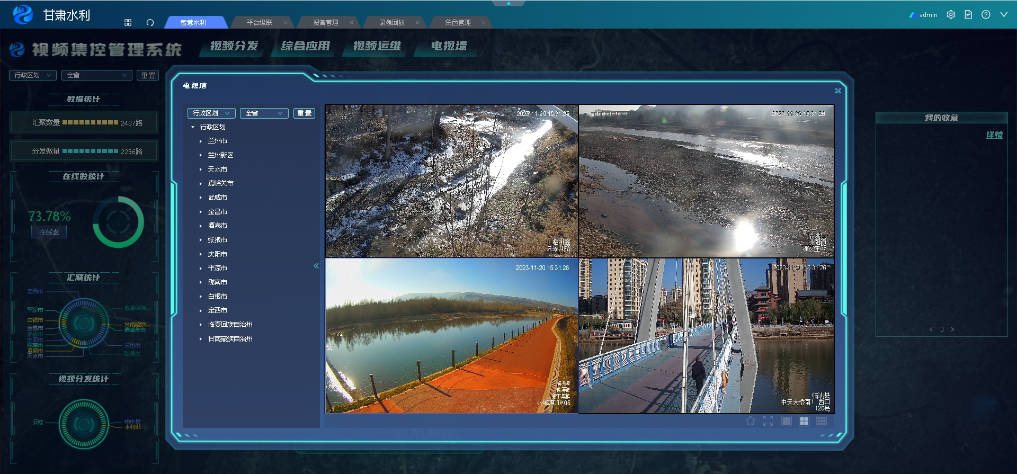The image size is (1017, 474).
Task: Switch to the four-pane video layout
Action: tap(804, 421)
